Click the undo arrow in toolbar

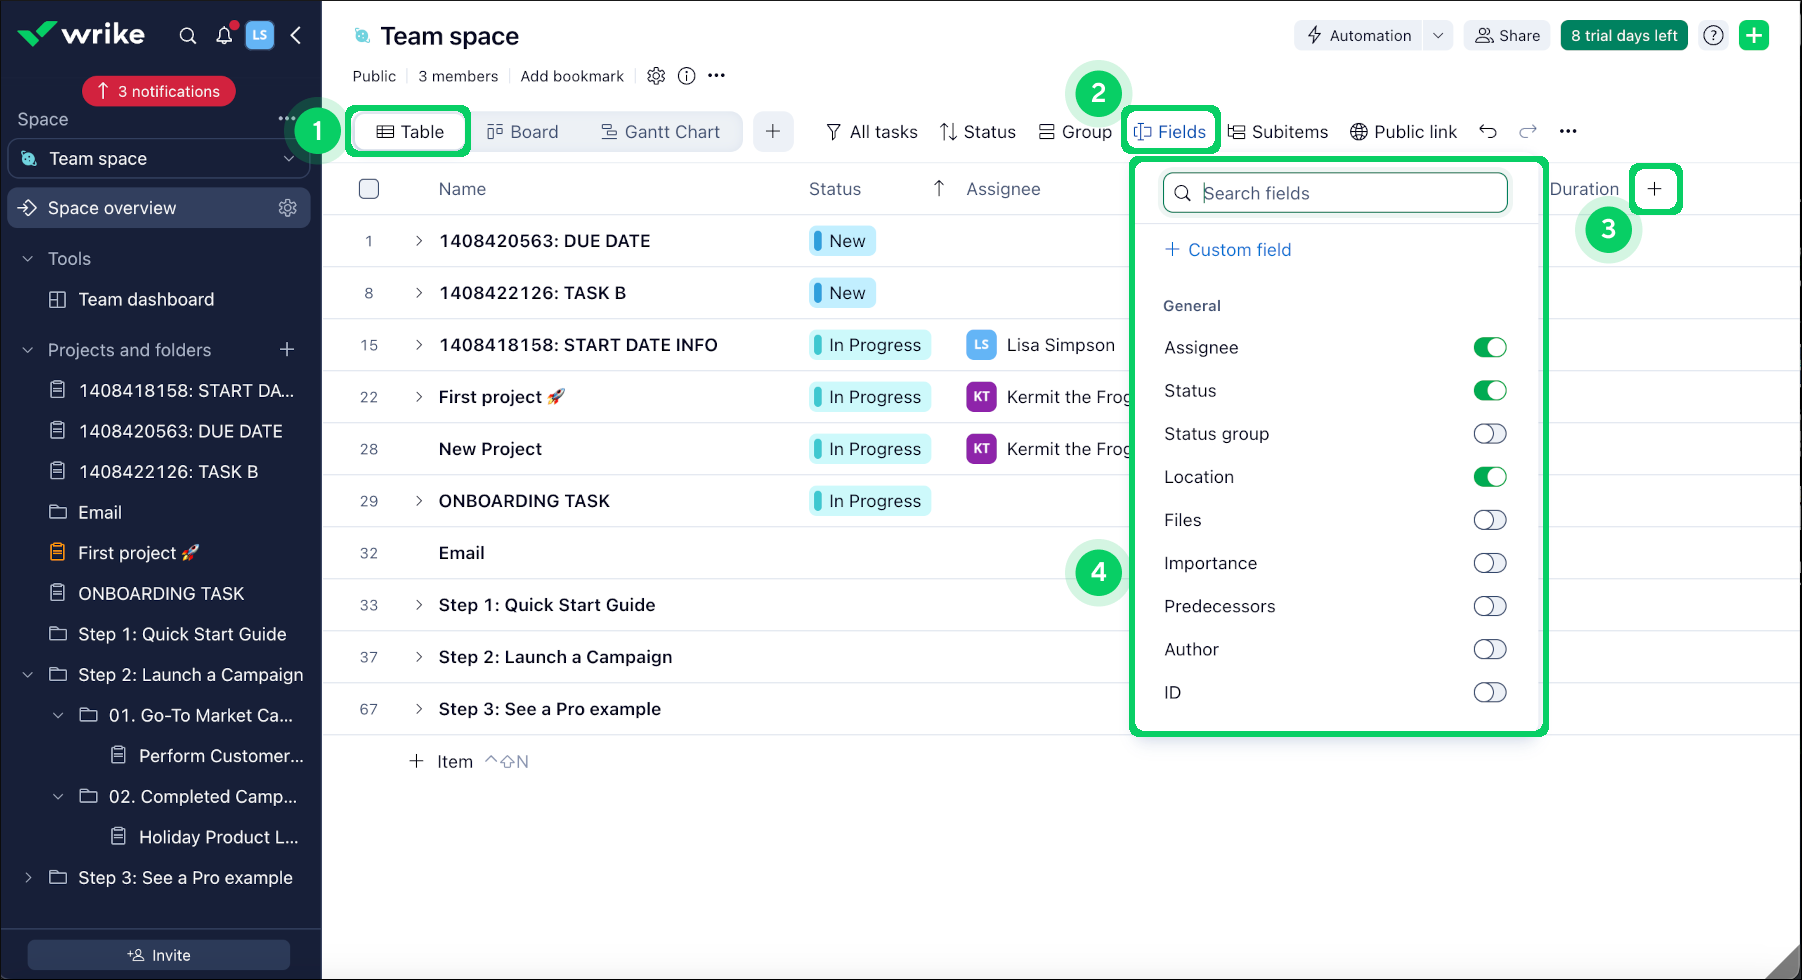coord(1488,132)
